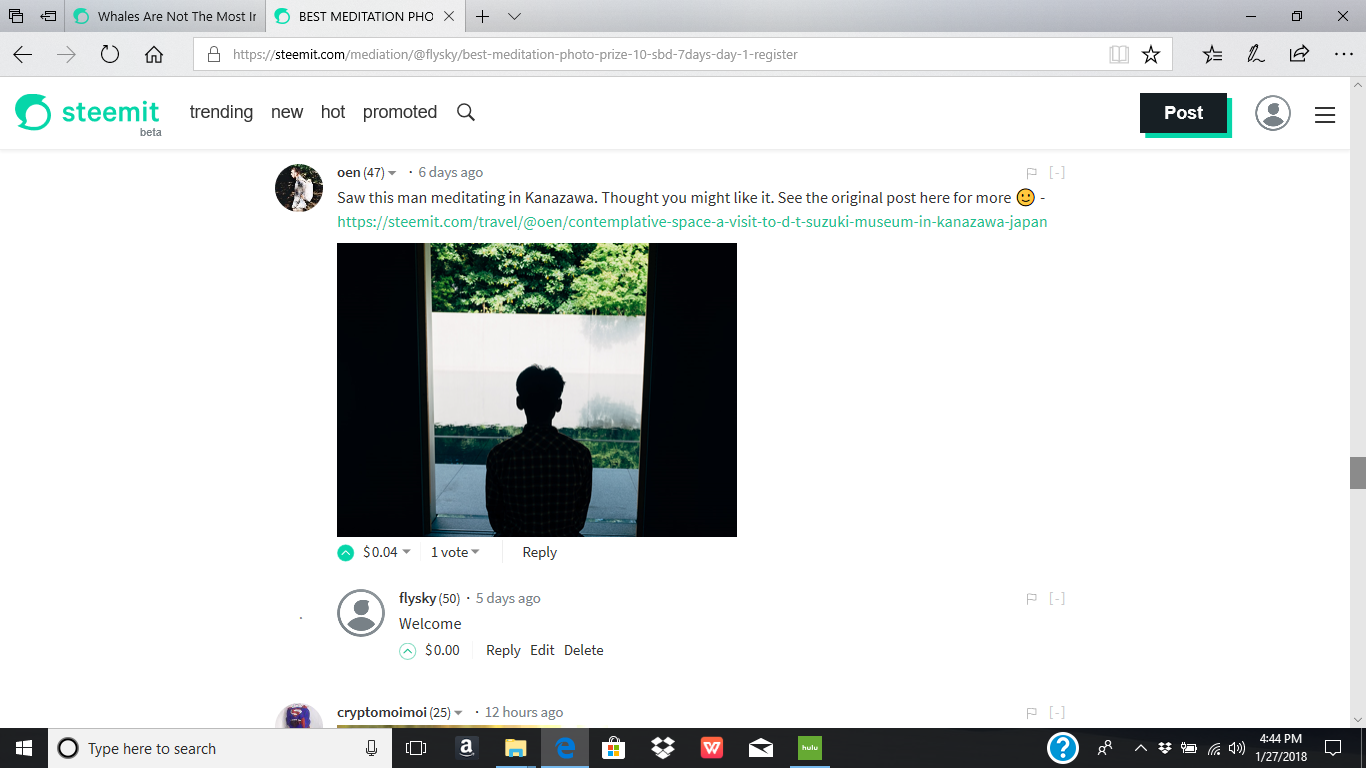The image size is (1366, 768).
Task: Flag oen's comment
Action: click(1030, 171)
